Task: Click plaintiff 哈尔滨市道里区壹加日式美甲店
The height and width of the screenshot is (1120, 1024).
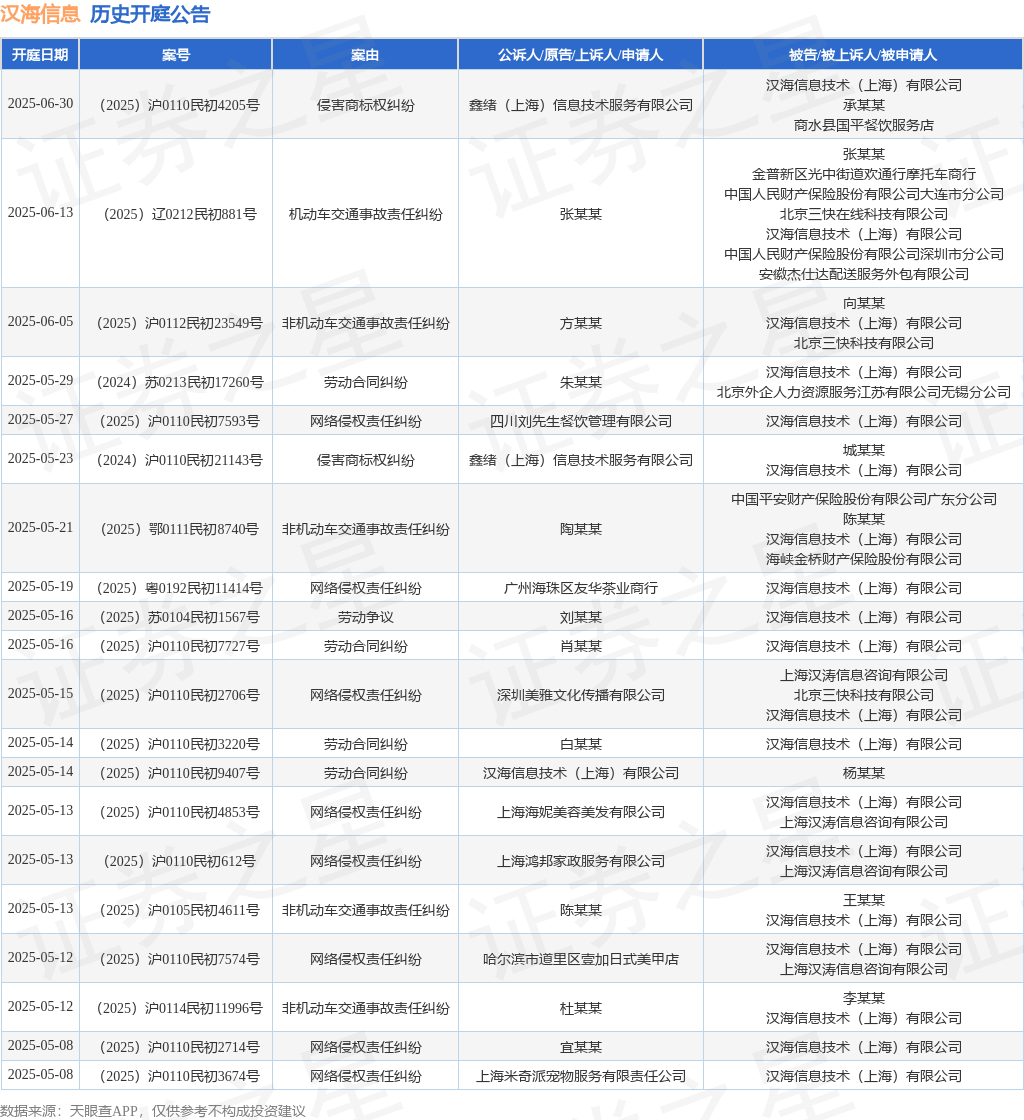Action: 581,959
